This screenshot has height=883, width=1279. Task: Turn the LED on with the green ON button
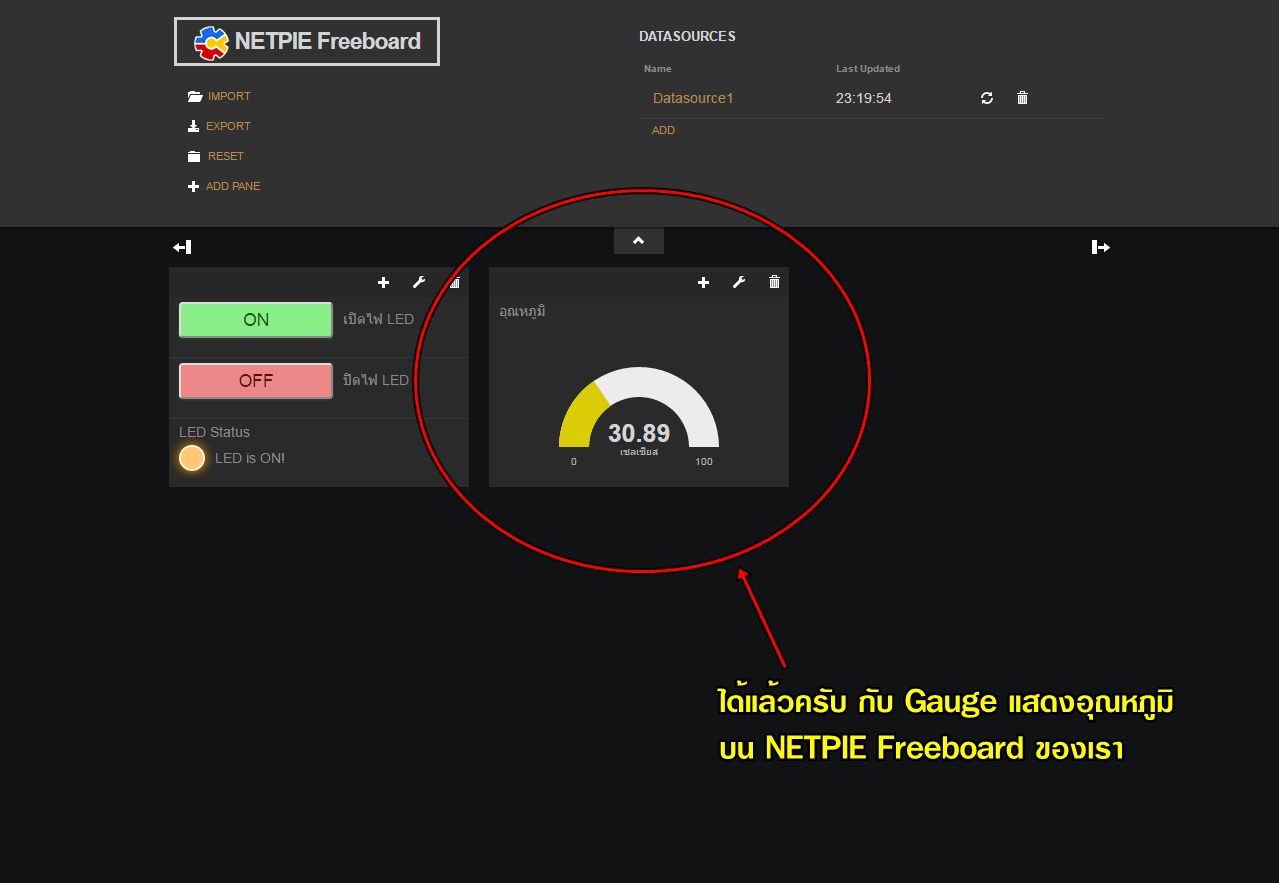(256, 320)
